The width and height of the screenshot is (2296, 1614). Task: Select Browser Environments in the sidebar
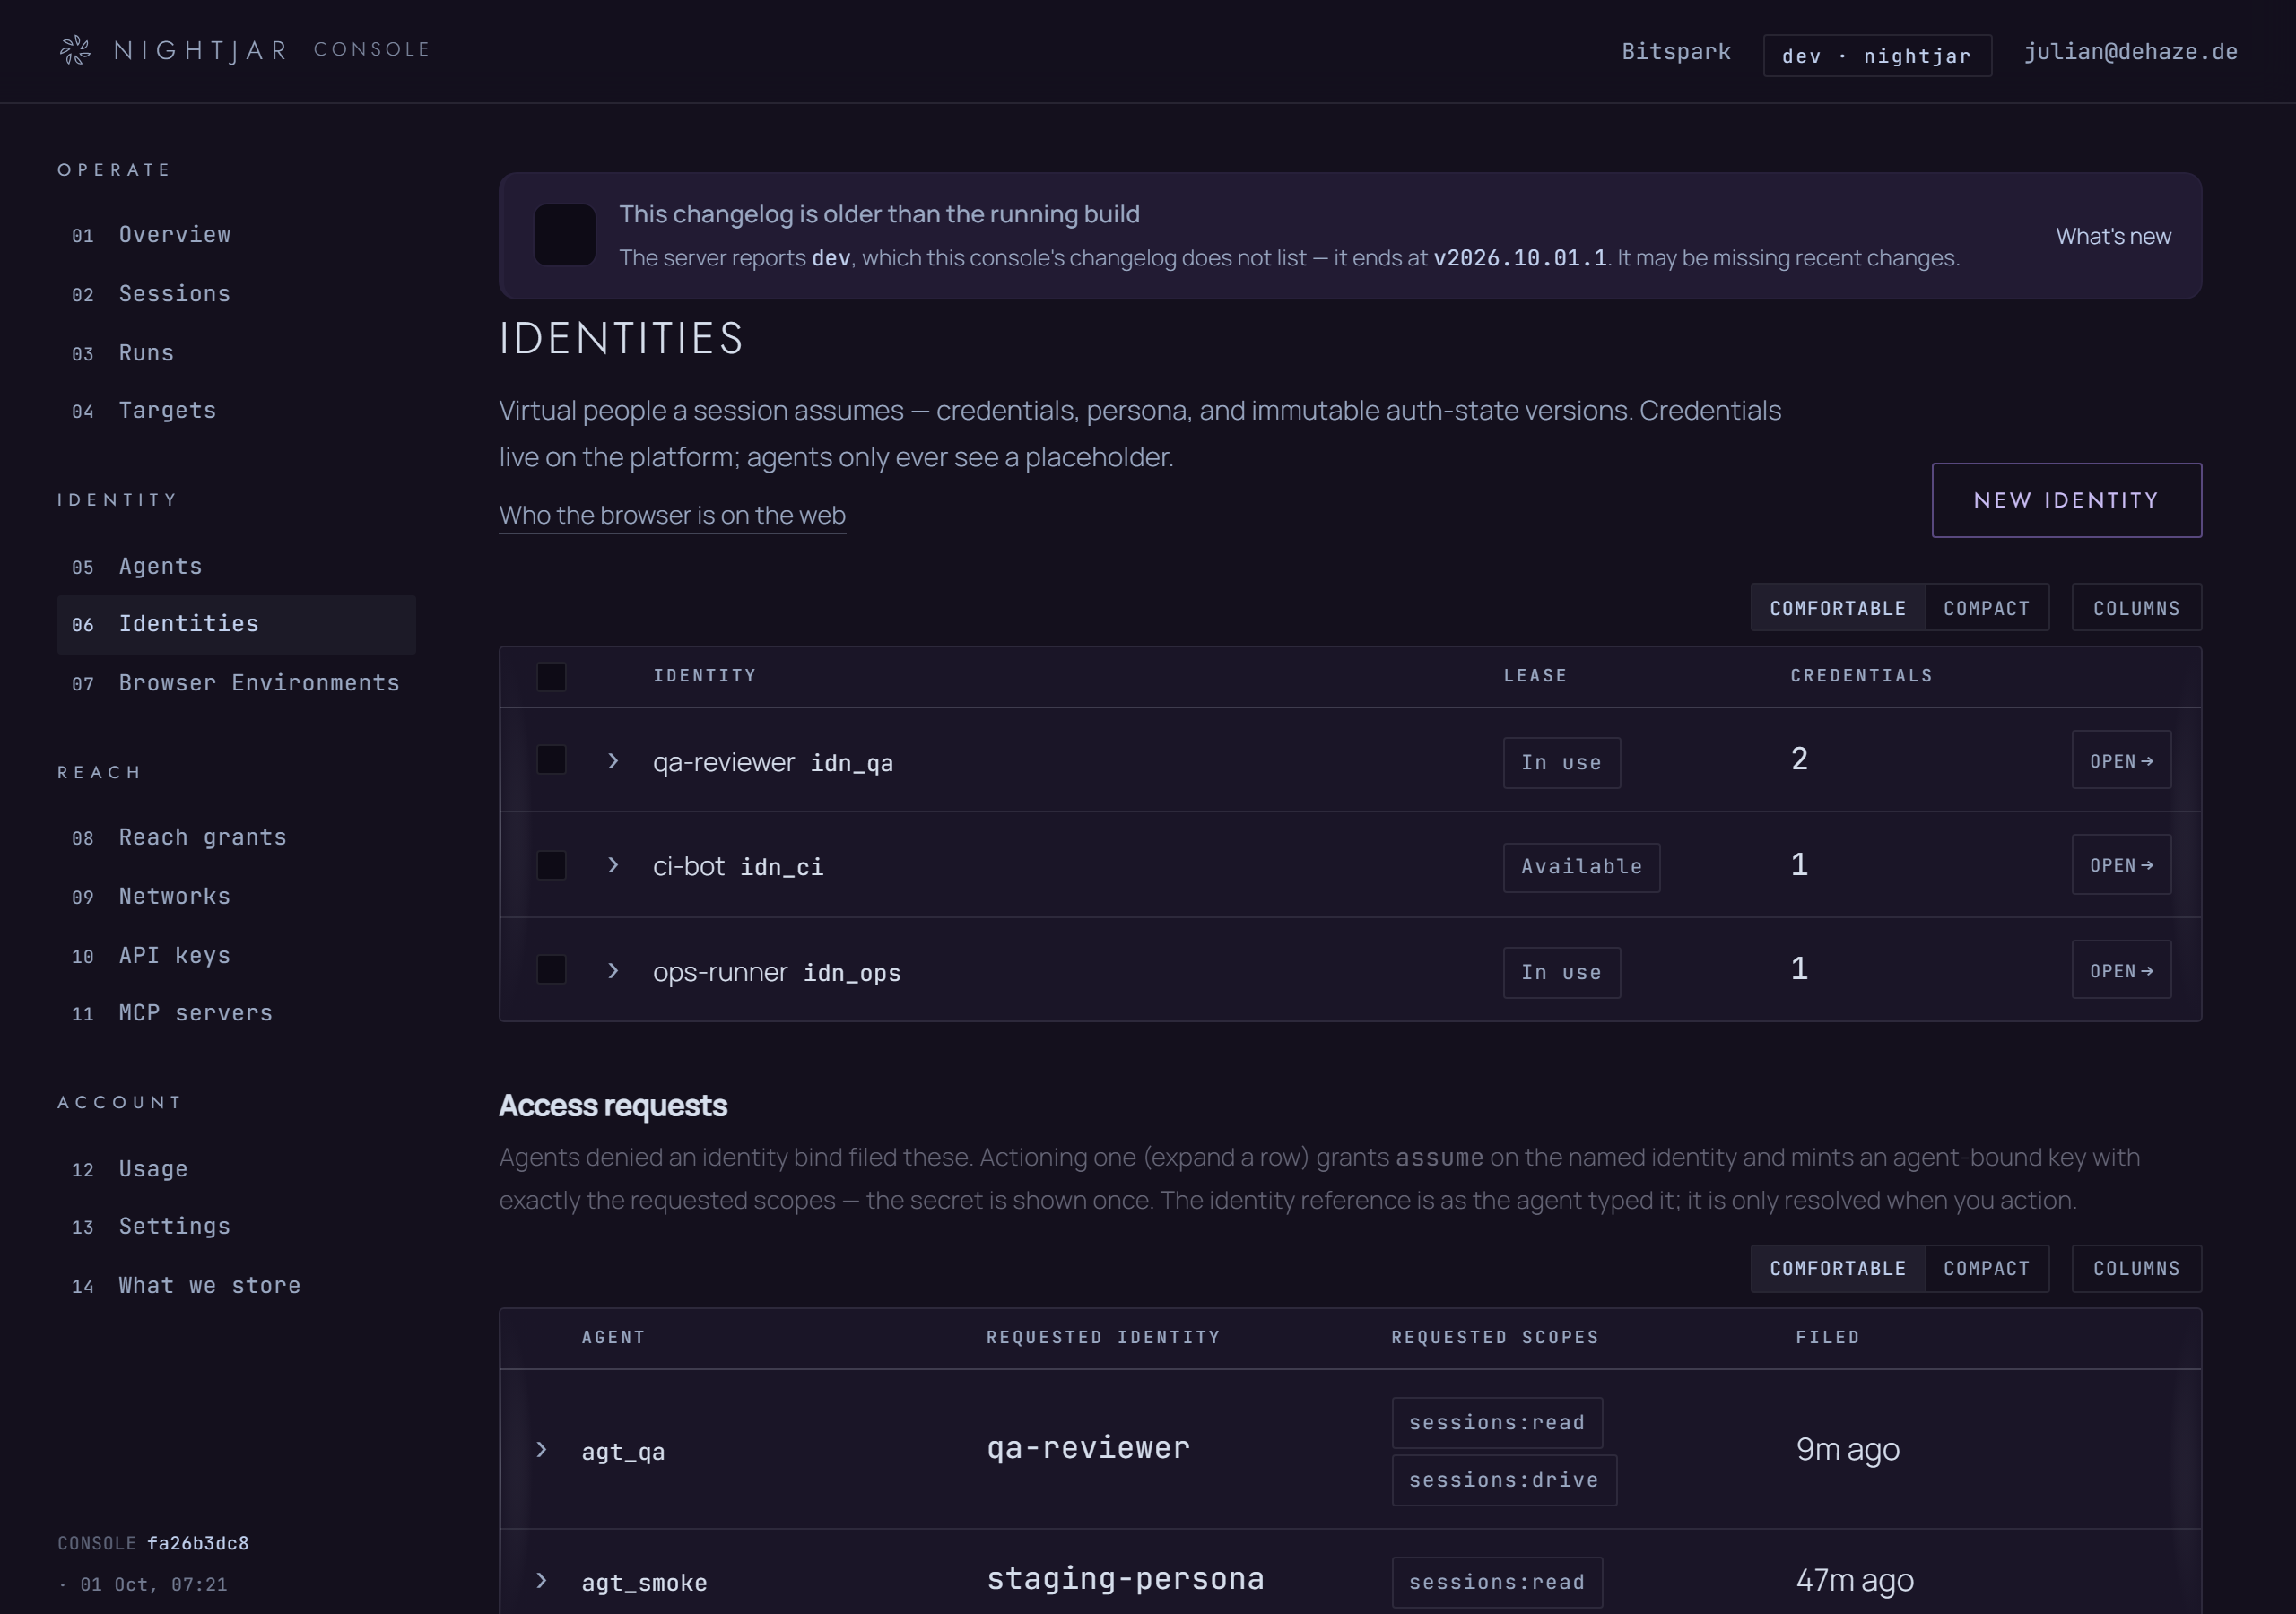(x=237, y=683)
